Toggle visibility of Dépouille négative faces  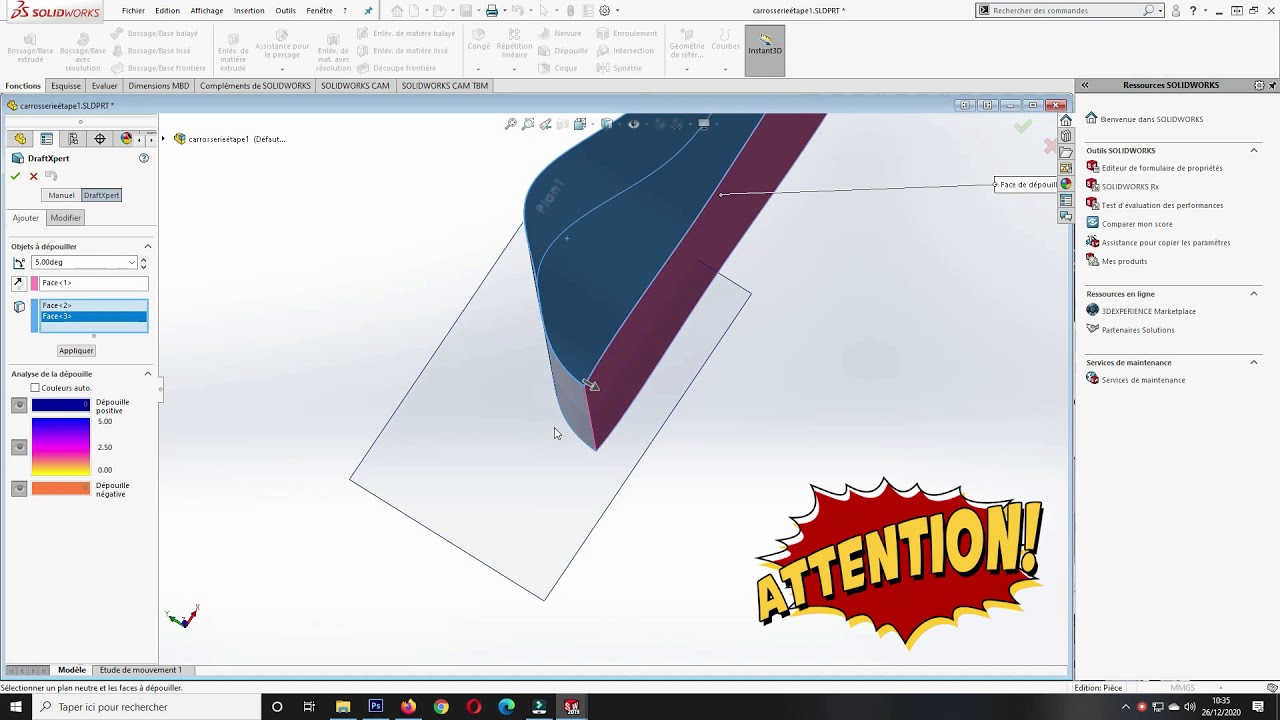point(19,488)
